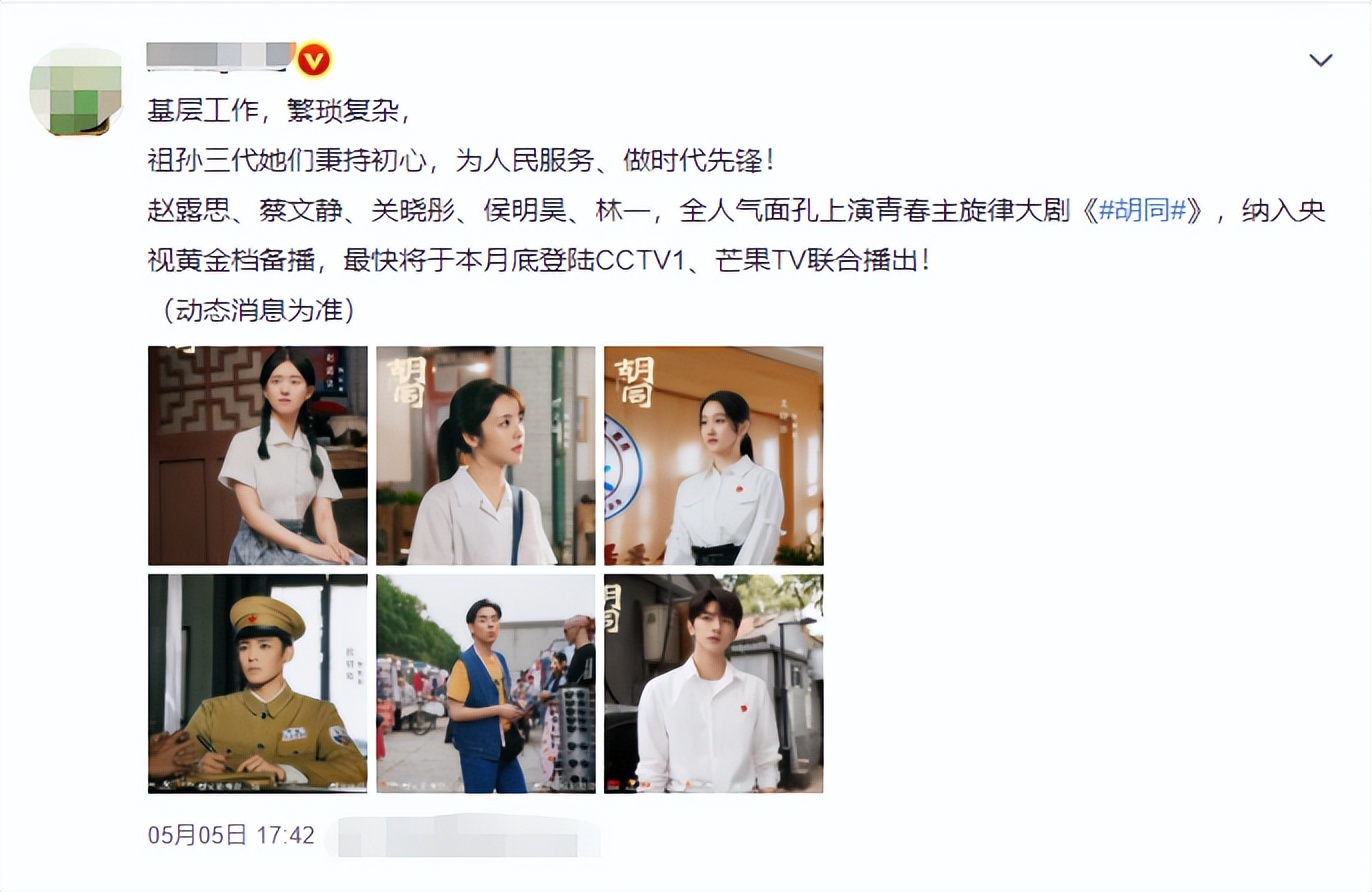
Task: View photo of man in blue vest at market
Action: tap(486, 684)
